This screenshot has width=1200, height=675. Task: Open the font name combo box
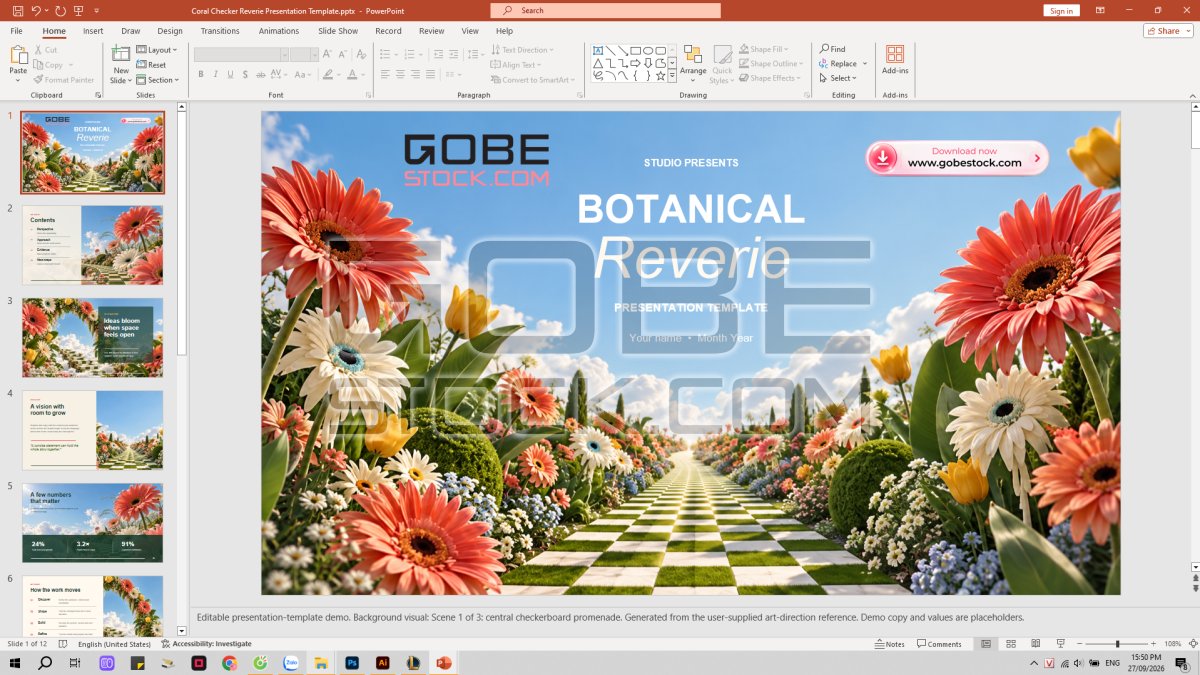tap(242, 55)
